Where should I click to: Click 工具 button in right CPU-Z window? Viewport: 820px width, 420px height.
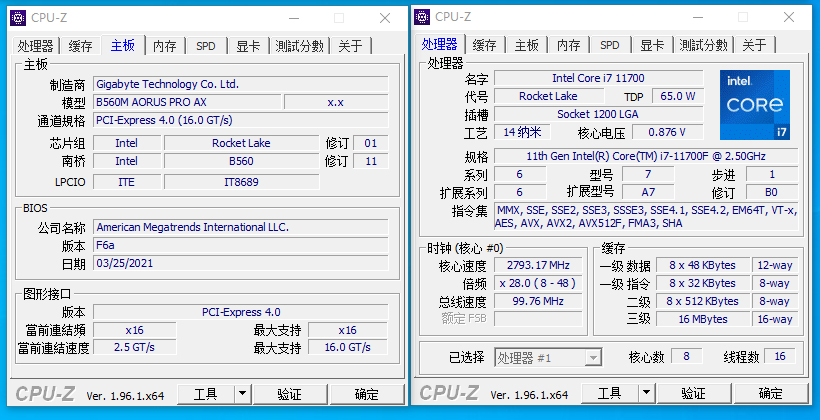pyautogui.click(x=610, y=394)
